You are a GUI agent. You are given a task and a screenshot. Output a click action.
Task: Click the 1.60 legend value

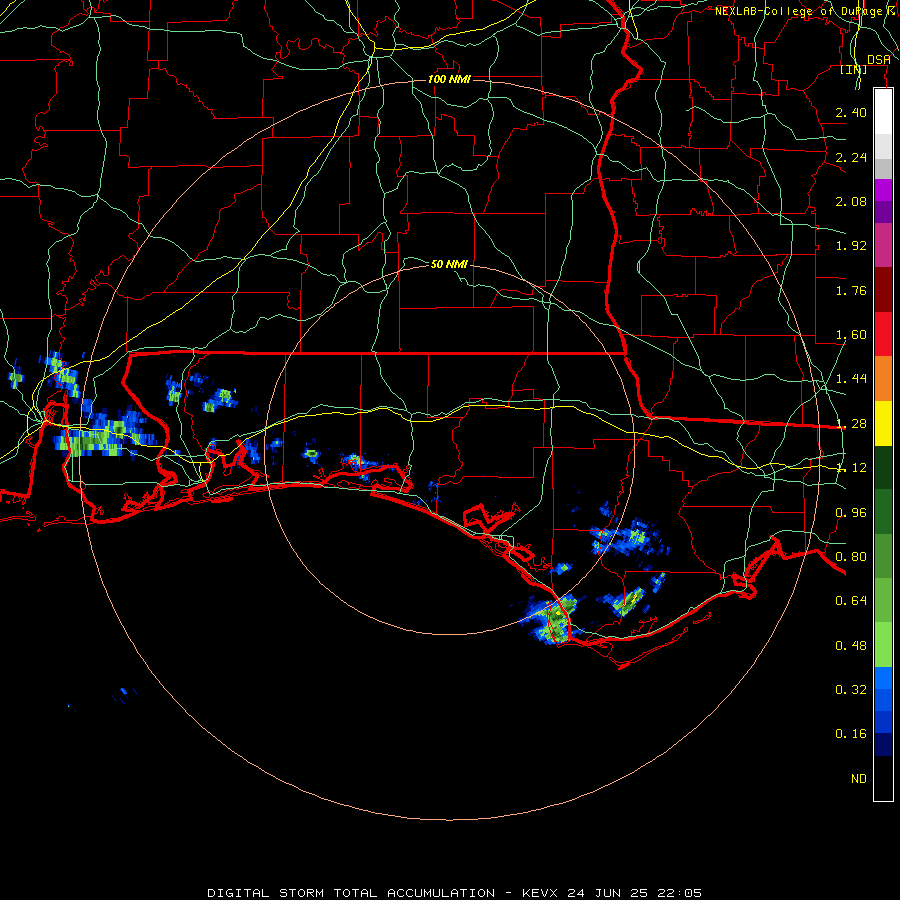click(851, 335)
